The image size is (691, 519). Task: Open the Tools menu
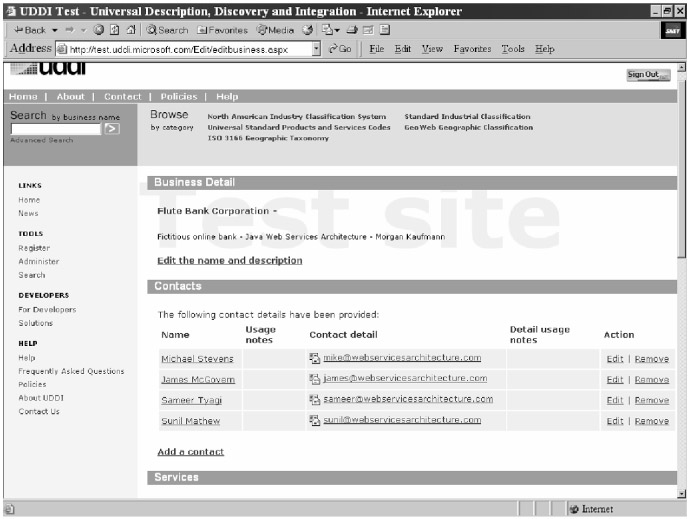click(x=512, y=49)
